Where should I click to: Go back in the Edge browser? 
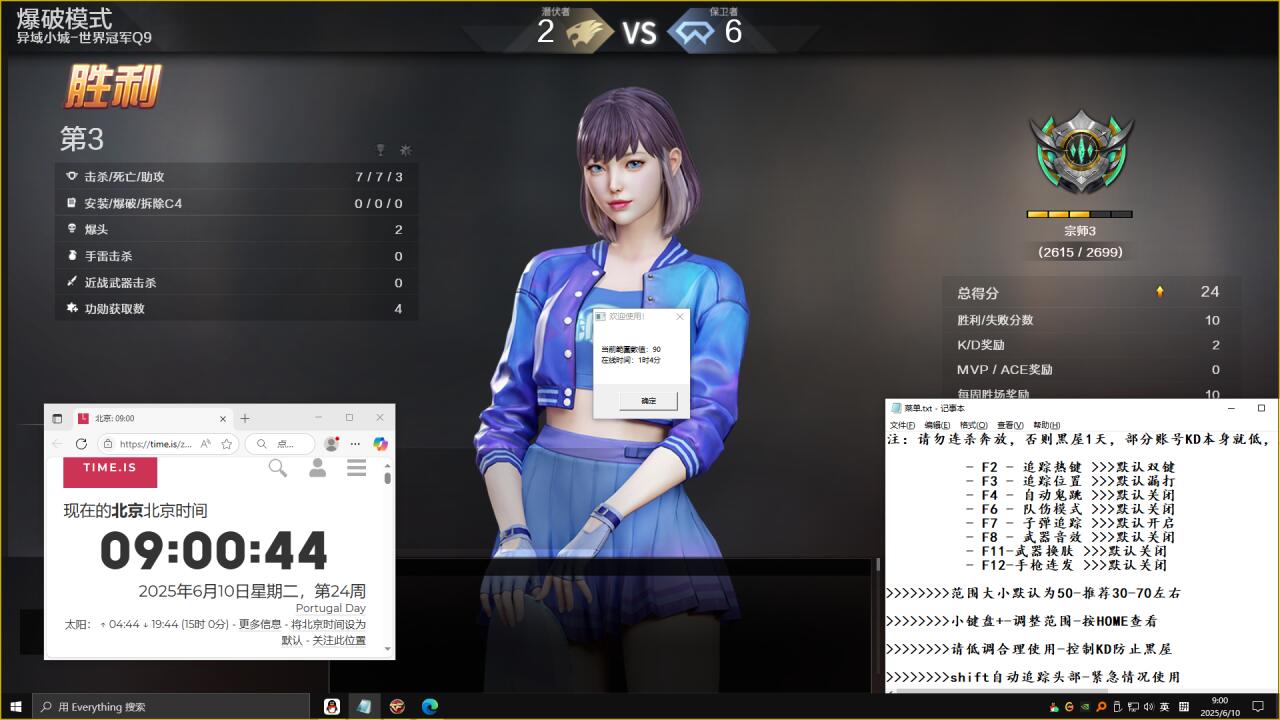(57, 444)
